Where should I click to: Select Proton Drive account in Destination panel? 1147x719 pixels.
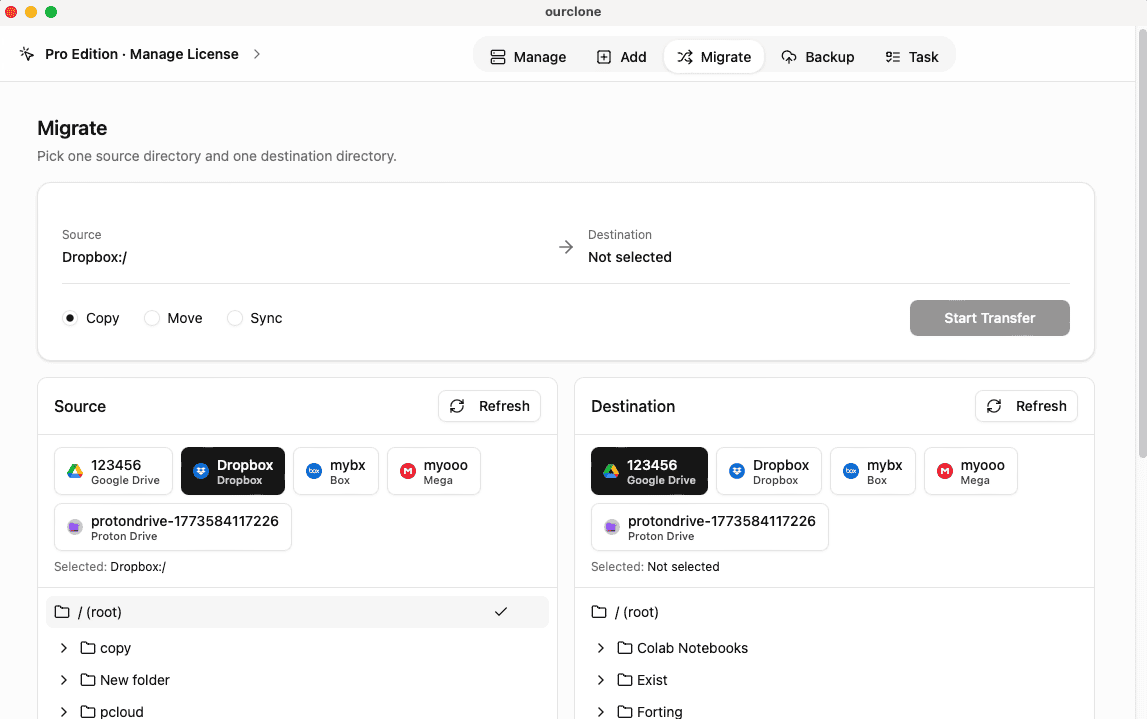(x=708, y=526)
